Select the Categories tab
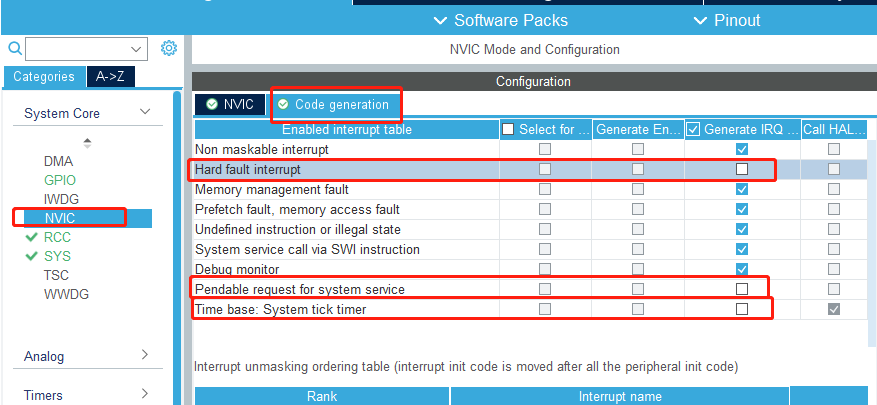 pos(44,77)
